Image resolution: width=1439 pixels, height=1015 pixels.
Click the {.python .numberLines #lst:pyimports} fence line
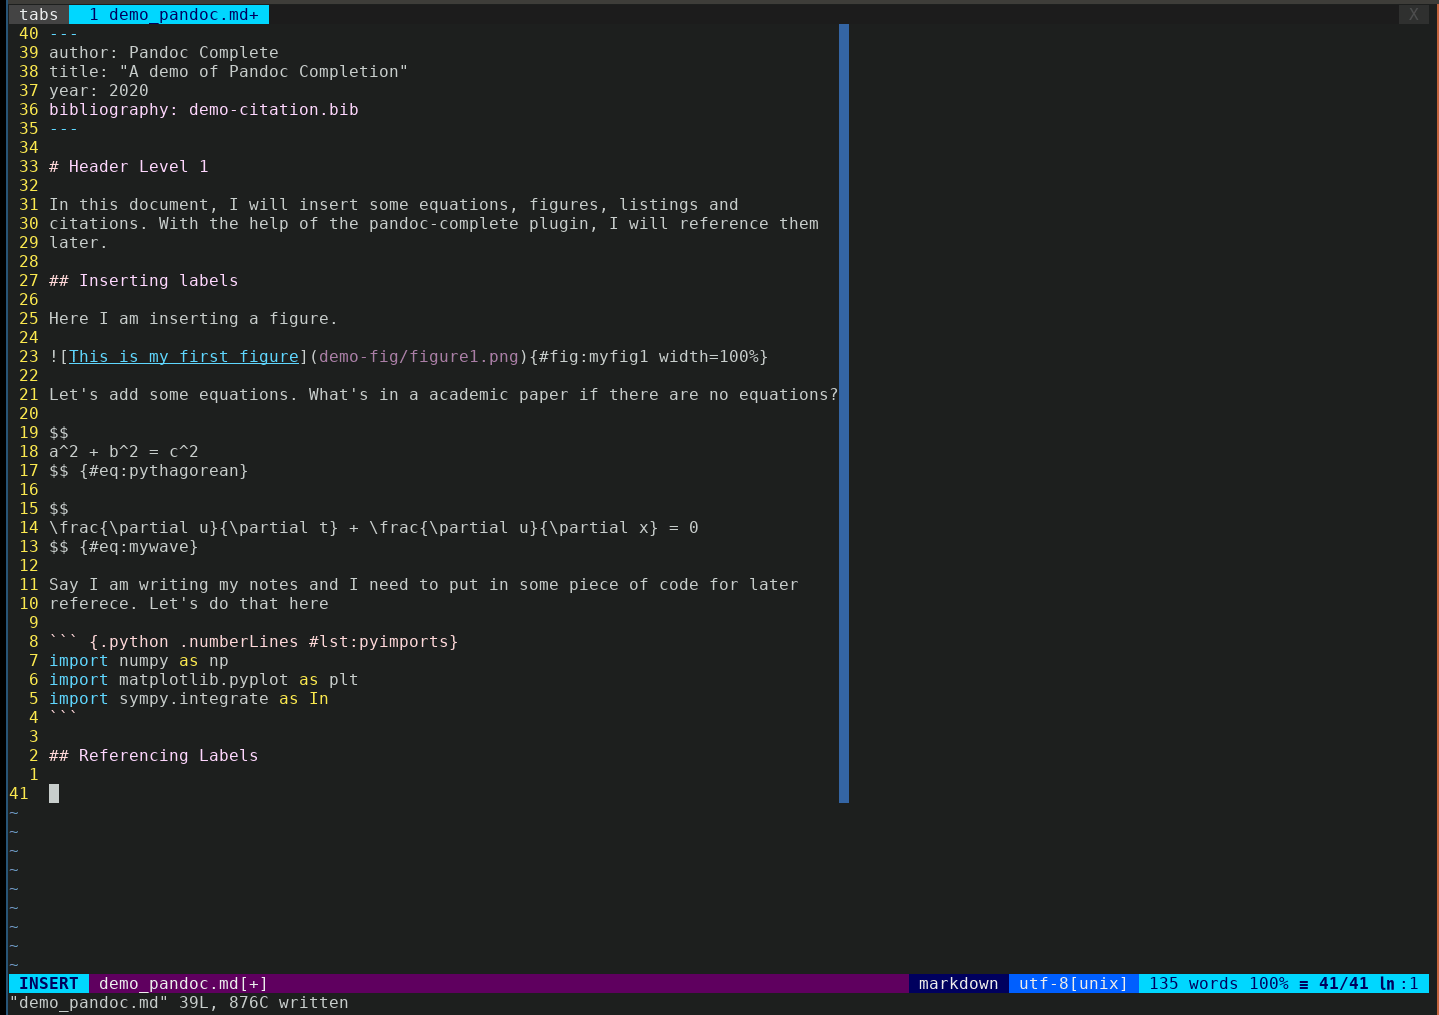click(x=254, y=641)
